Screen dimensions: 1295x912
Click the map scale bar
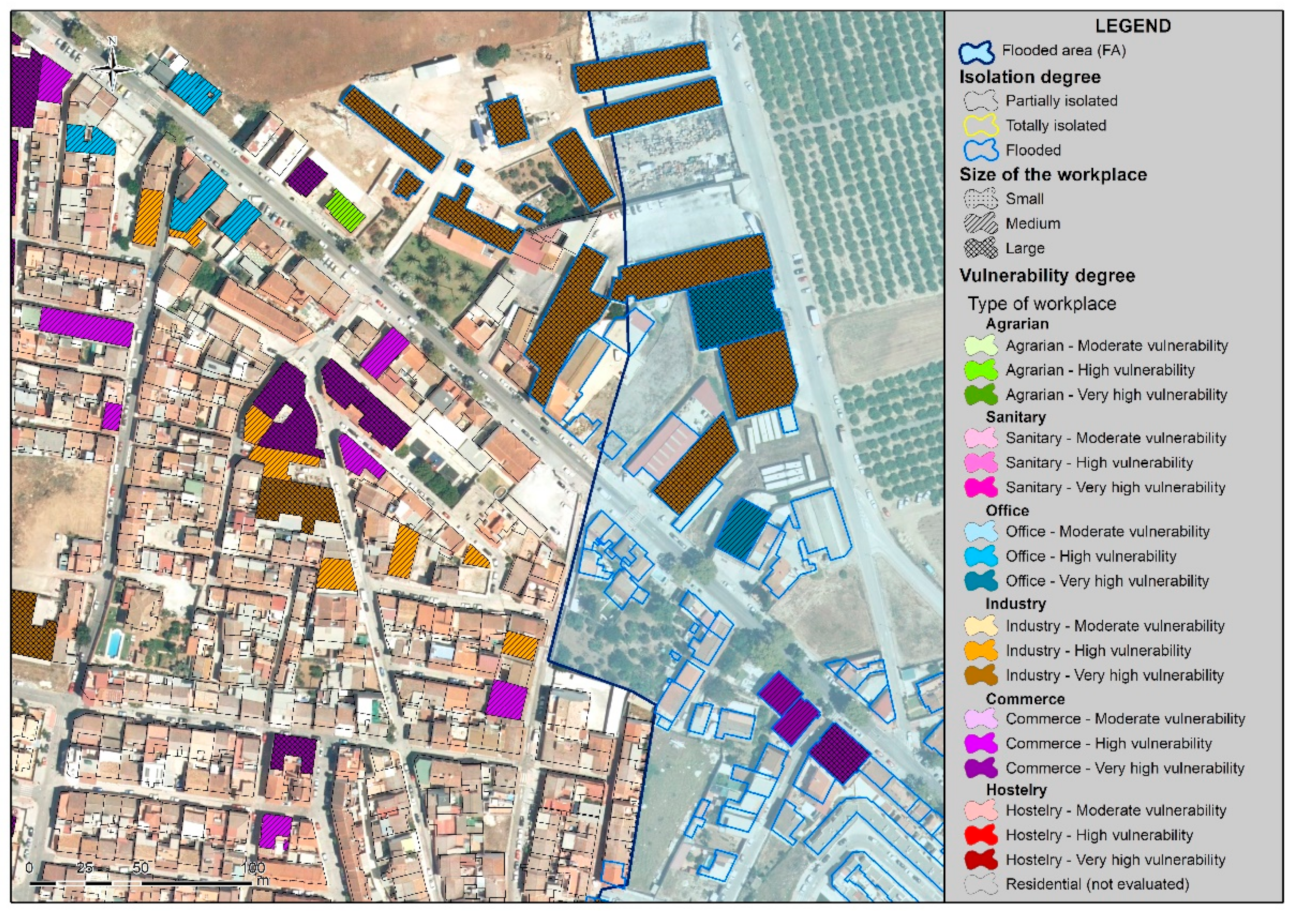click(140, 880)
